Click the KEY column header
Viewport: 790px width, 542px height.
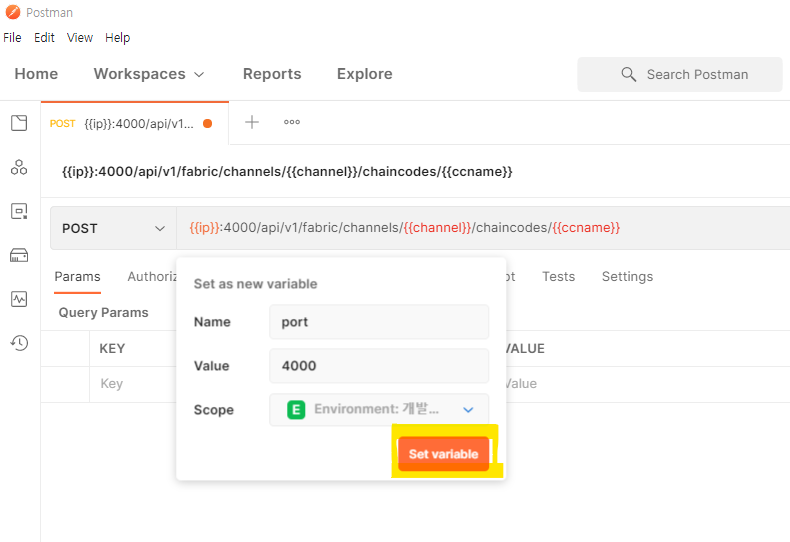[x=112, y=349]
